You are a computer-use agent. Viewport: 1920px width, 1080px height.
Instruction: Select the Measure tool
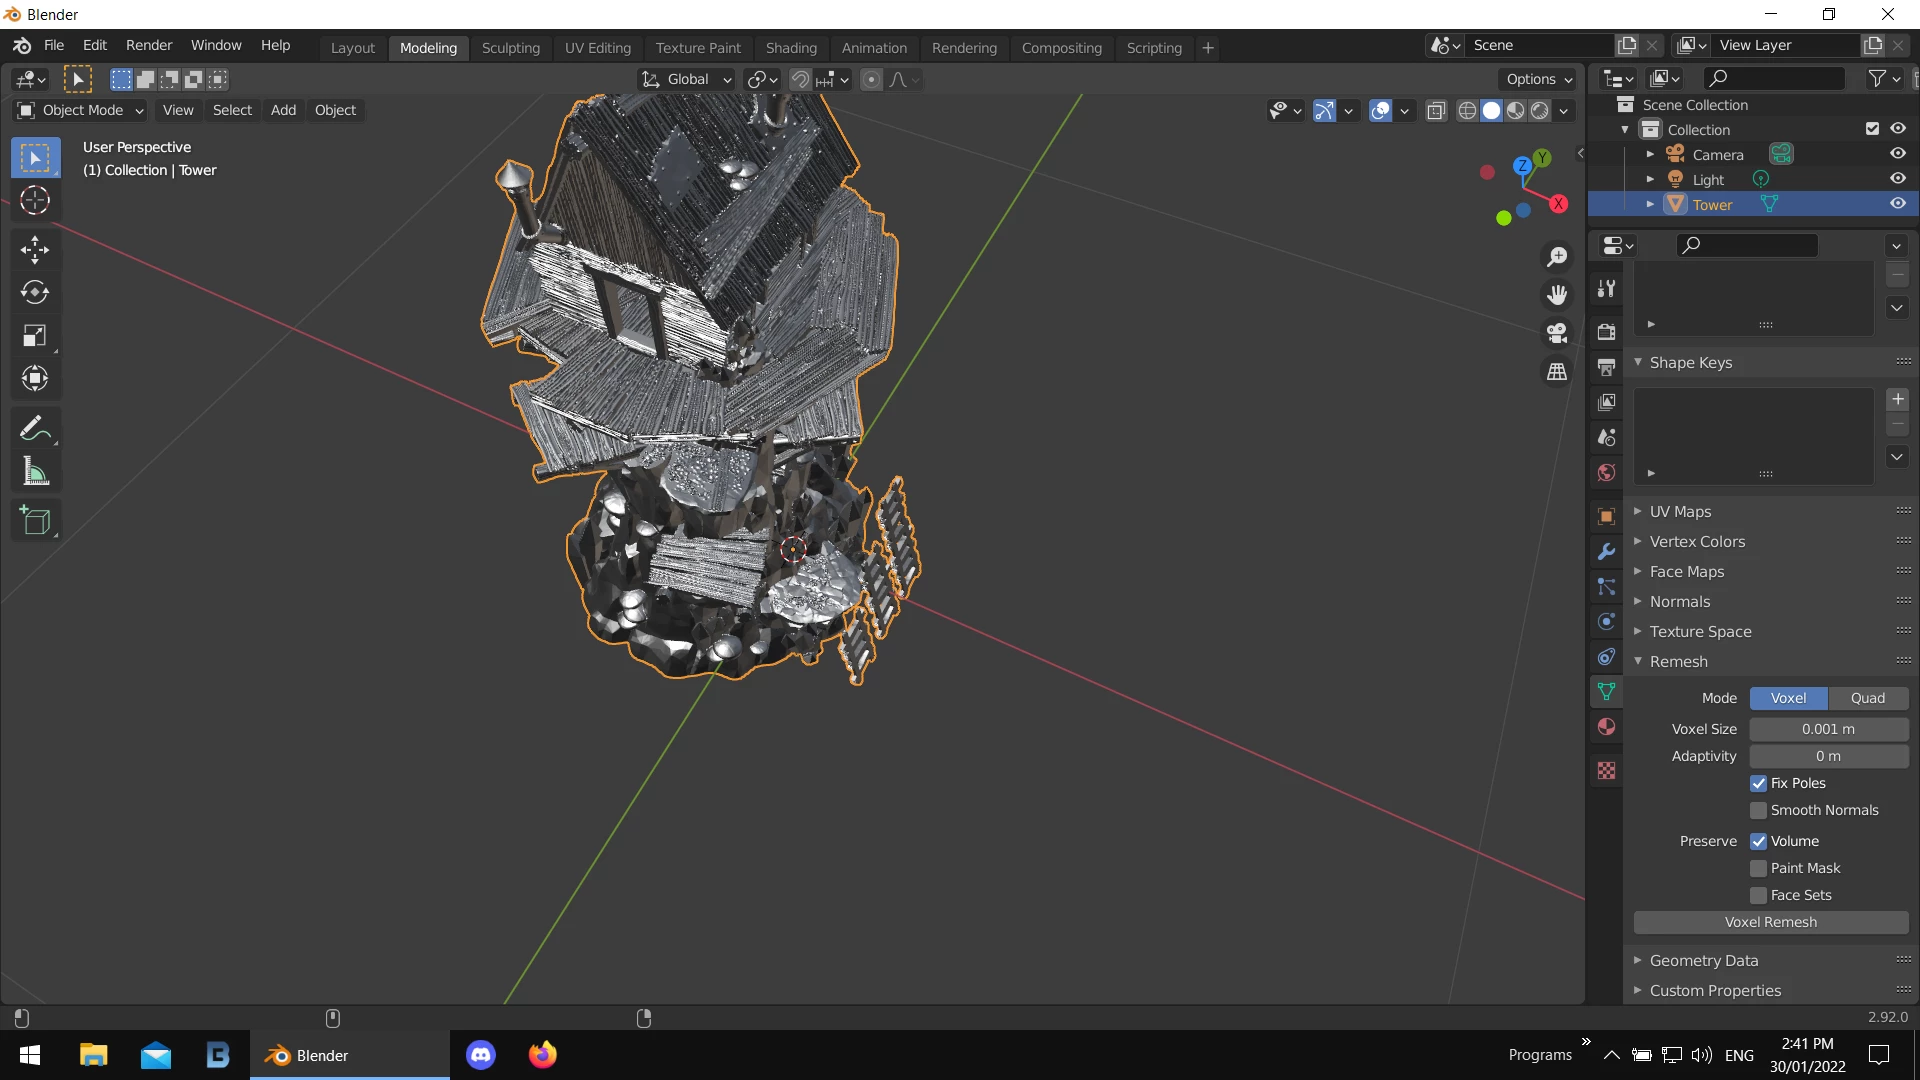point(35,472)
